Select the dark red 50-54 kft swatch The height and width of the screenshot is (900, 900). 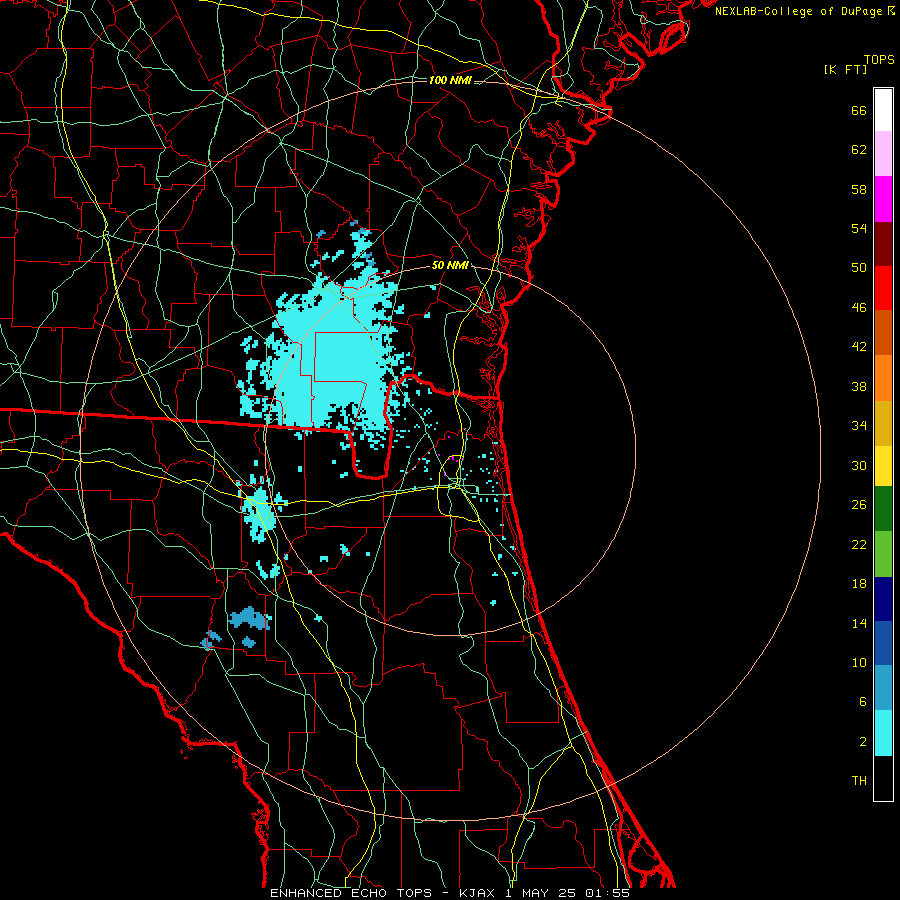(x=883, y=243)
